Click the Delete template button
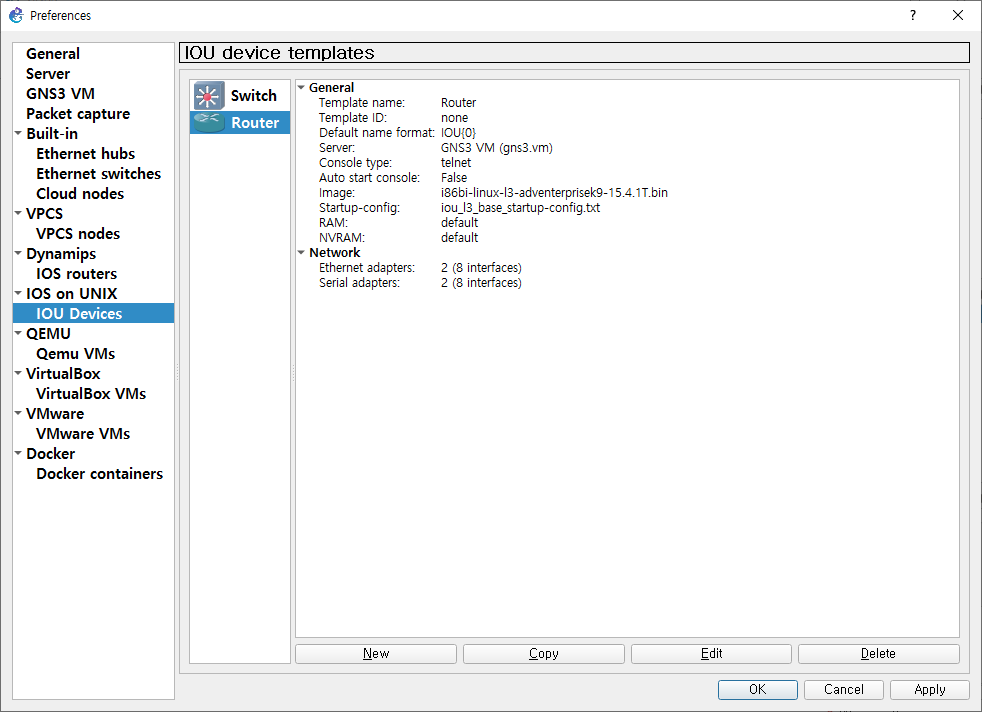 879,654
